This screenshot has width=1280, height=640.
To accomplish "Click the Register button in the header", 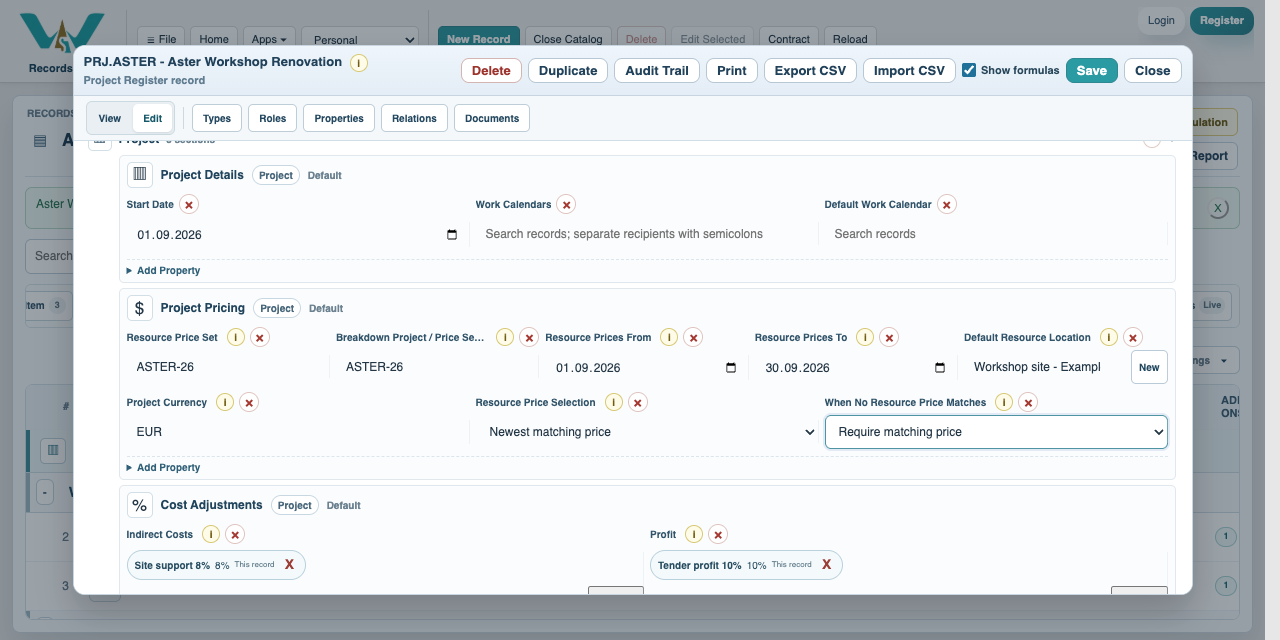I will point(1222,20).
